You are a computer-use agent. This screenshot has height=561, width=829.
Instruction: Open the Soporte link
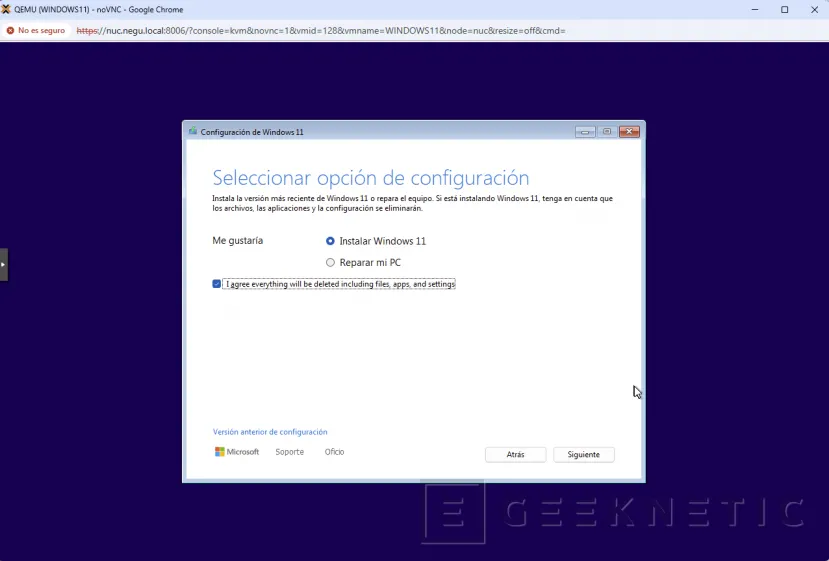click(x=290, y=452)
